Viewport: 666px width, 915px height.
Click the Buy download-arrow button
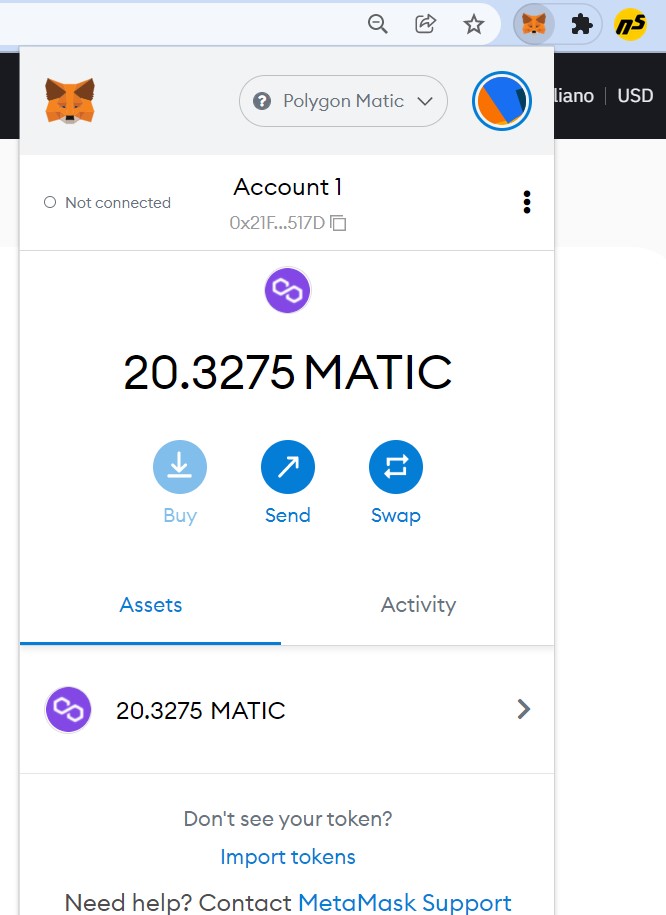click(180, 467)
